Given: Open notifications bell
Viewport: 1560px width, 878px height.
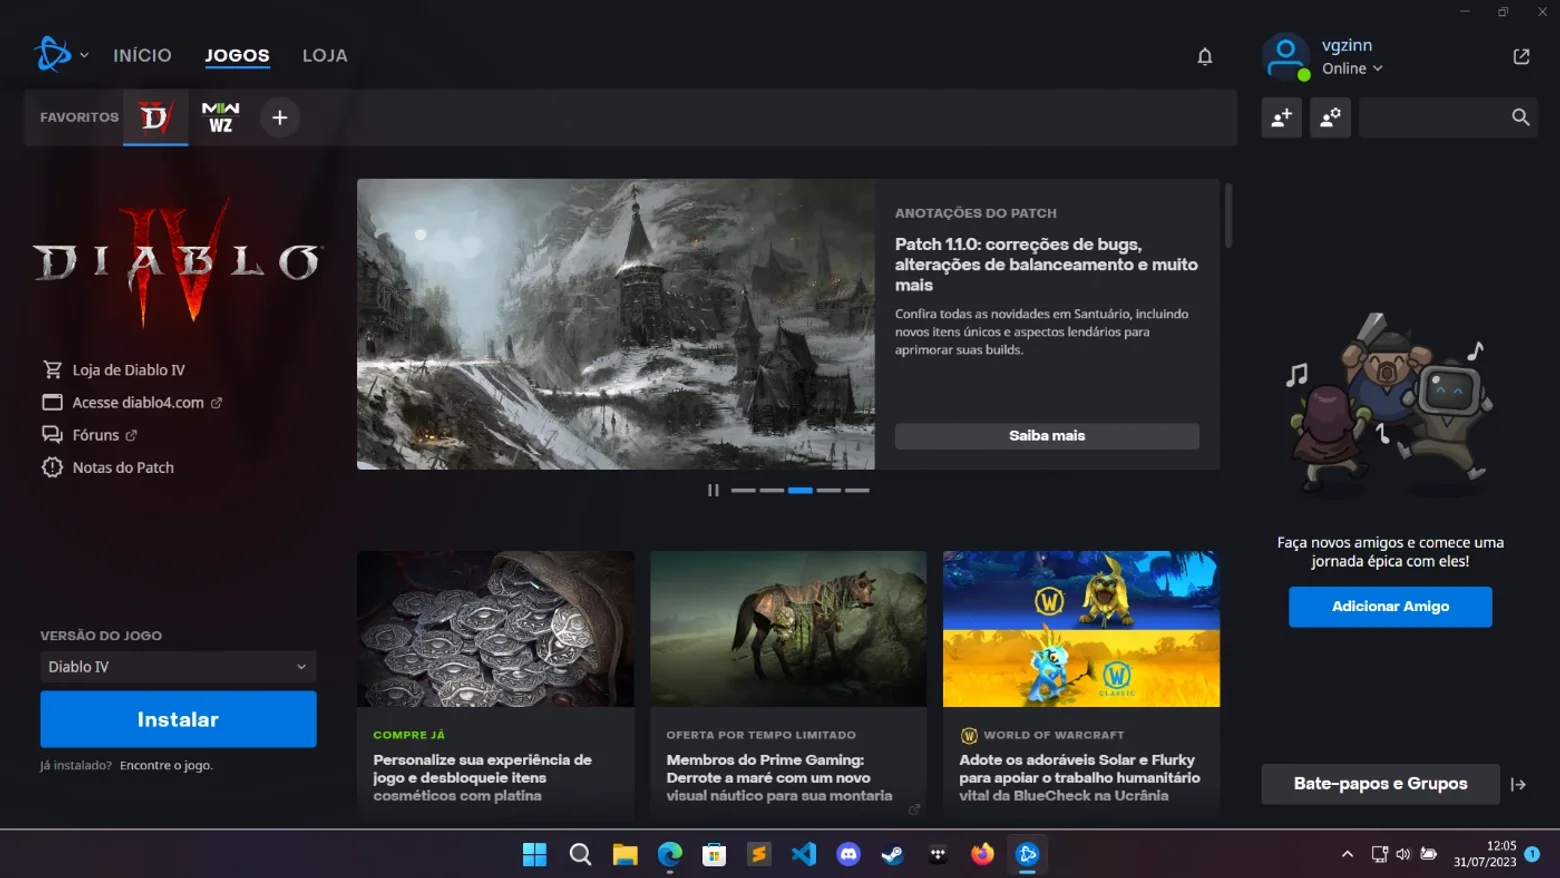Looking at the screenshot, I should pos(1205,57).
